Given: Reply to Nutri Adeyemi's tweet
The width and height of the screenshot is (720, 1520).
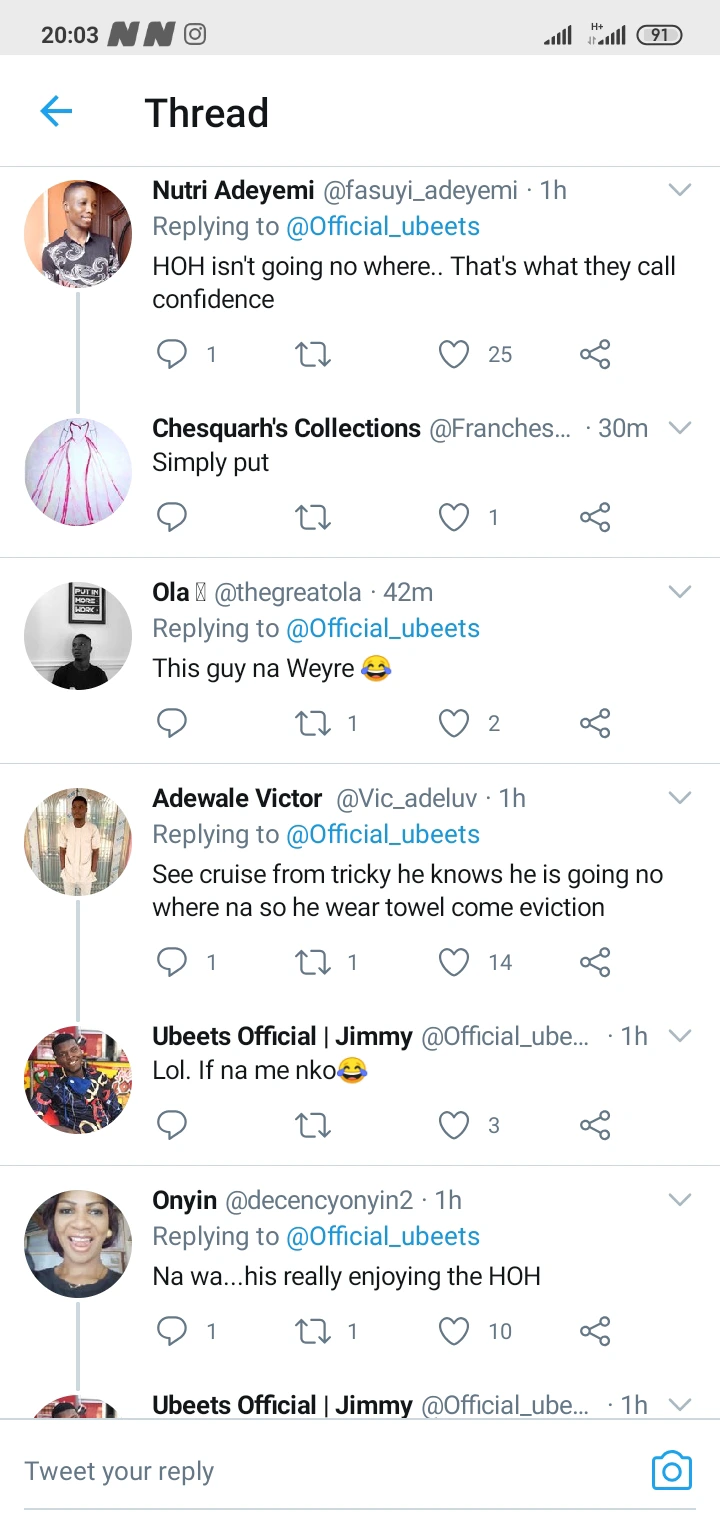Looking at the screenshot, I should pos(172,354).
